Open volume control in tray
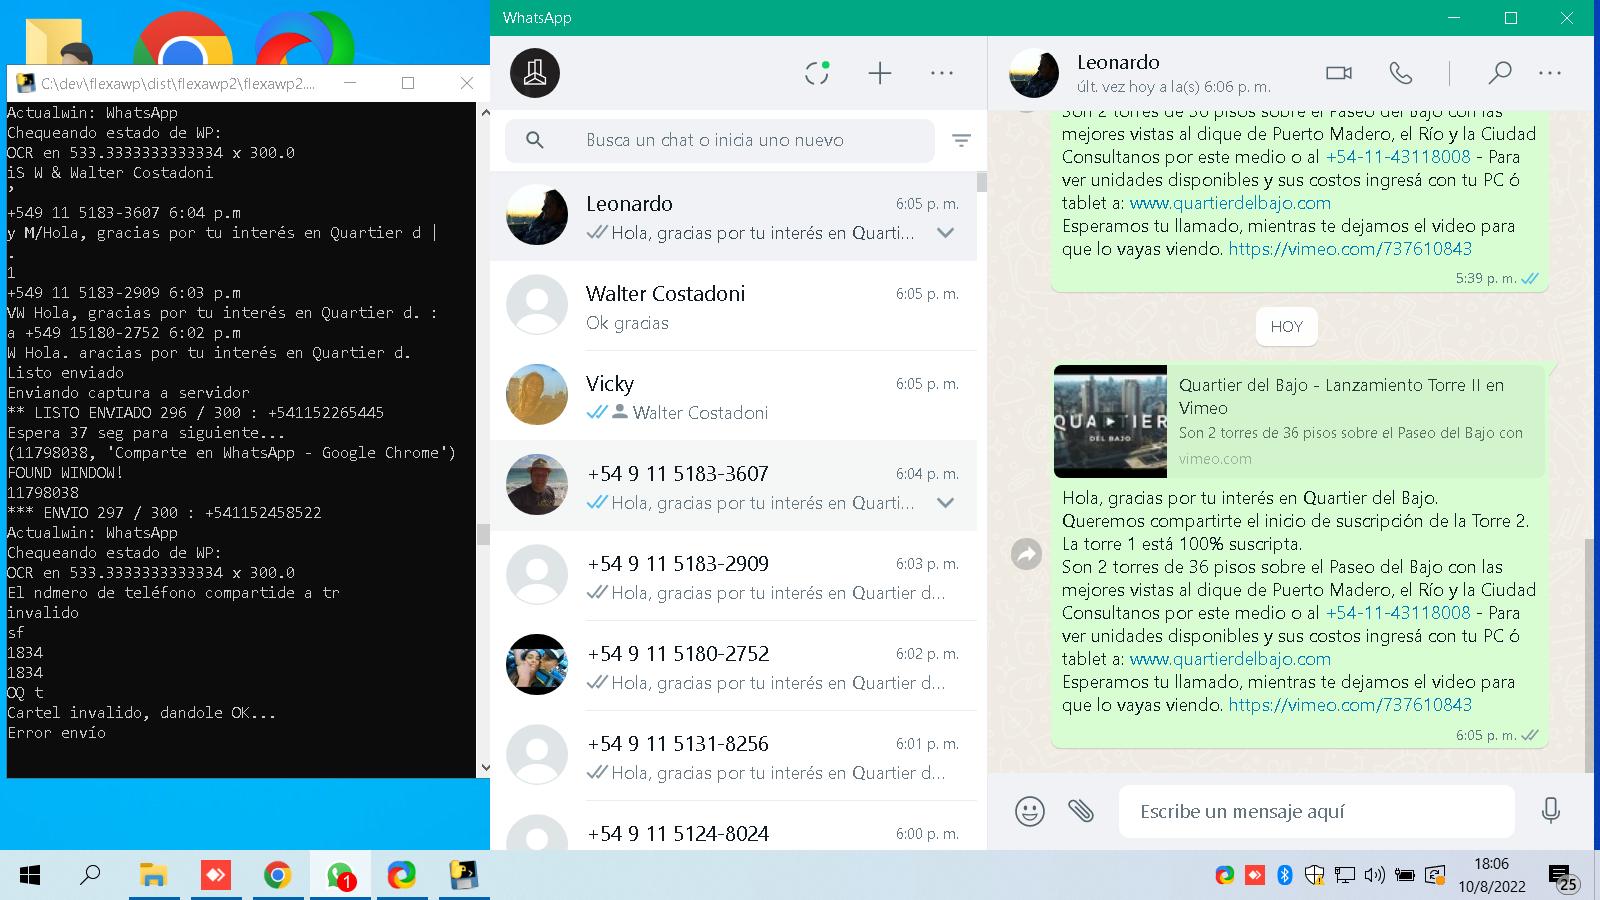 [1375, 876]
